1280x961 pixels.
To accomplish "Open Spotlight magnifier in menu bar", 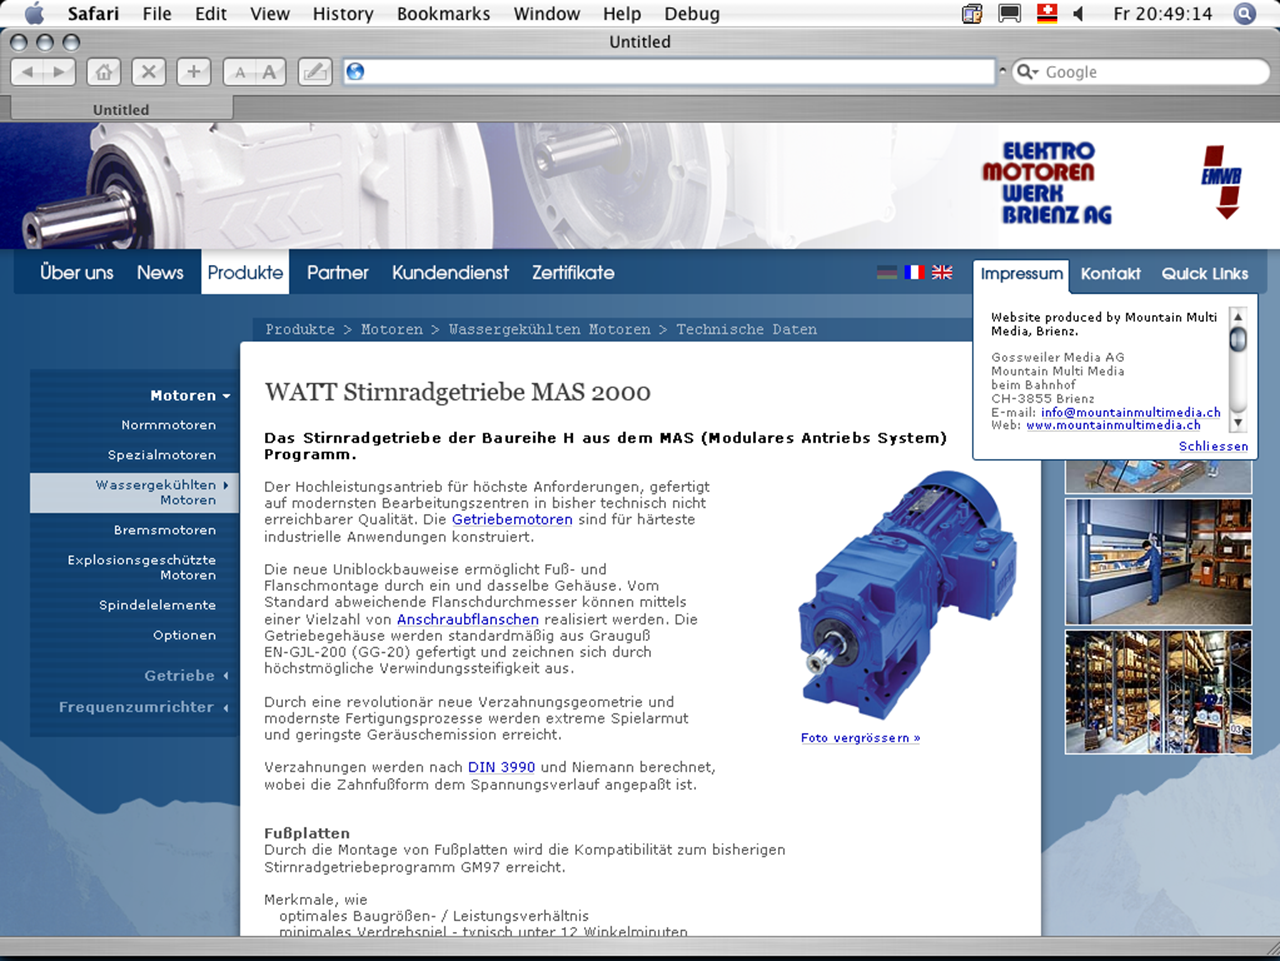I will pyautogui.click(x=1244, y=13).
